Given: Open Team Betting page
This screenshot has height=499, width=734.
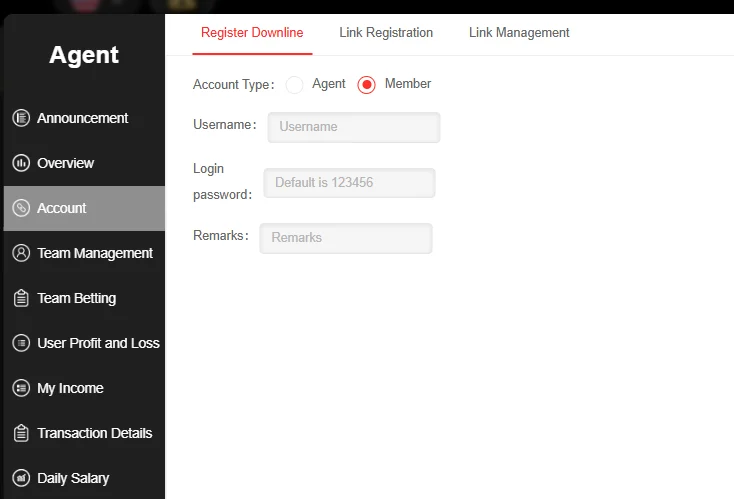Looking at the screenshot, I should 84,298.
